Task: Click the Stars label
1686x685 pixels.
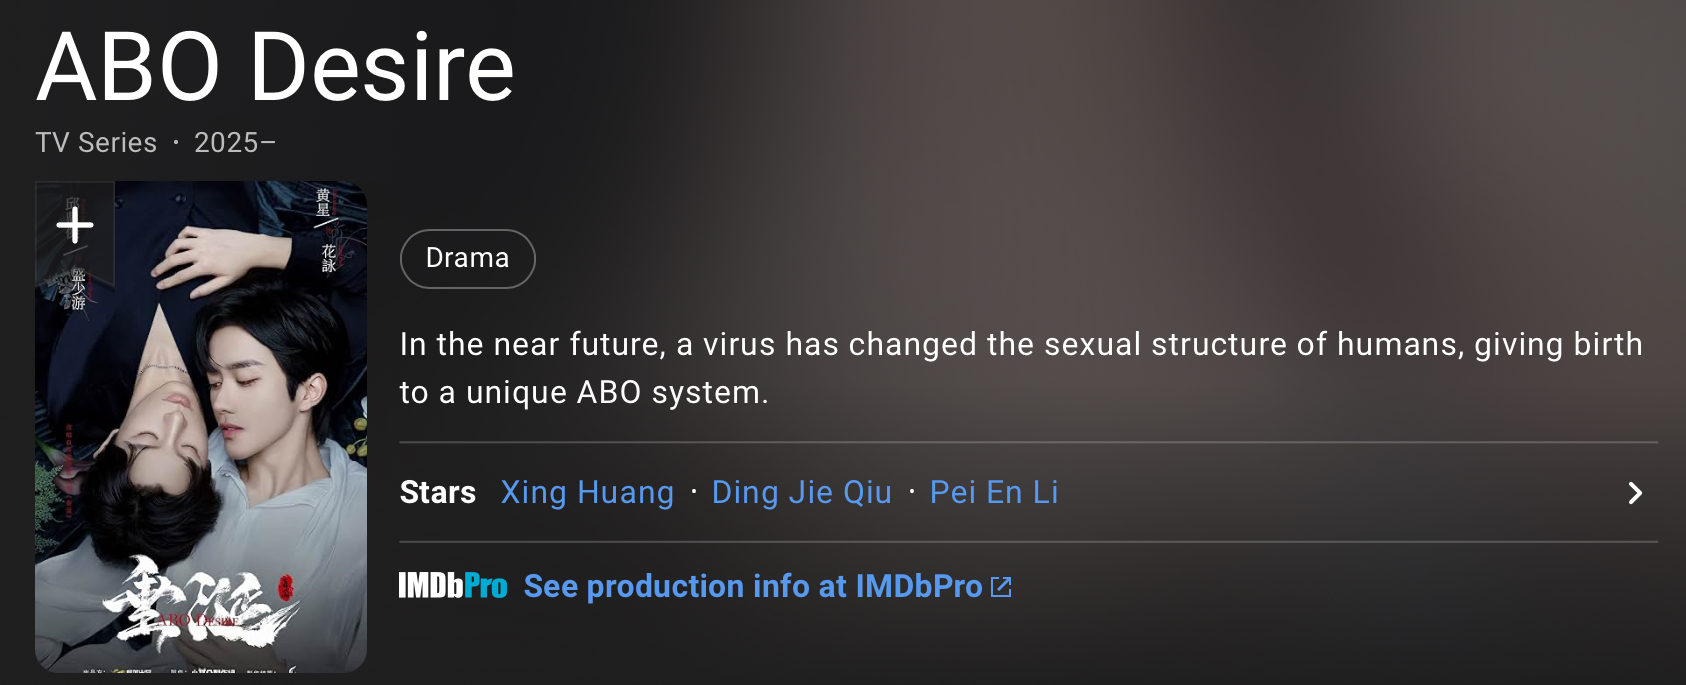Action: click(x=437, y=493)
